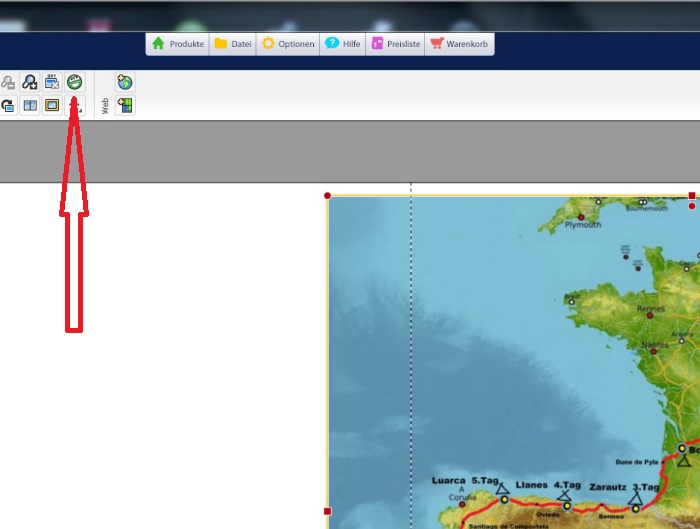Open the Hilfe menu

343,44
